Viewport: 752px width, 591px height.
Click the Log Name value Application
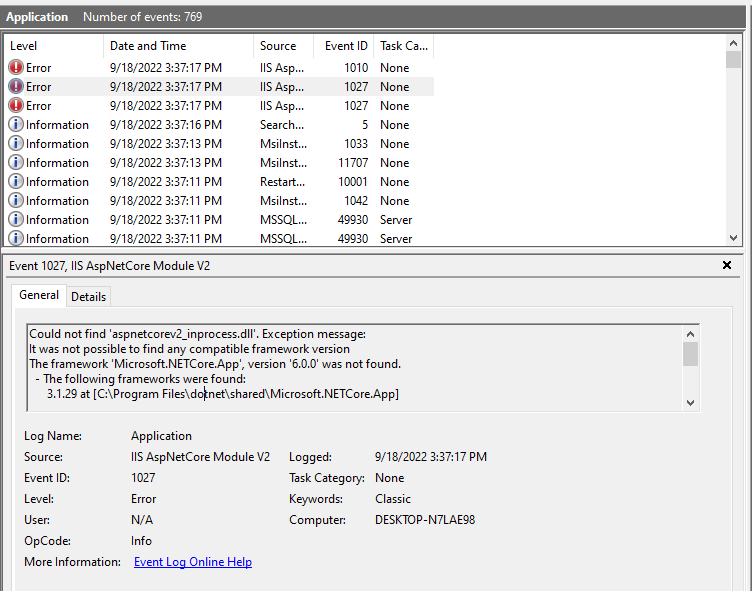coord(161,436)
